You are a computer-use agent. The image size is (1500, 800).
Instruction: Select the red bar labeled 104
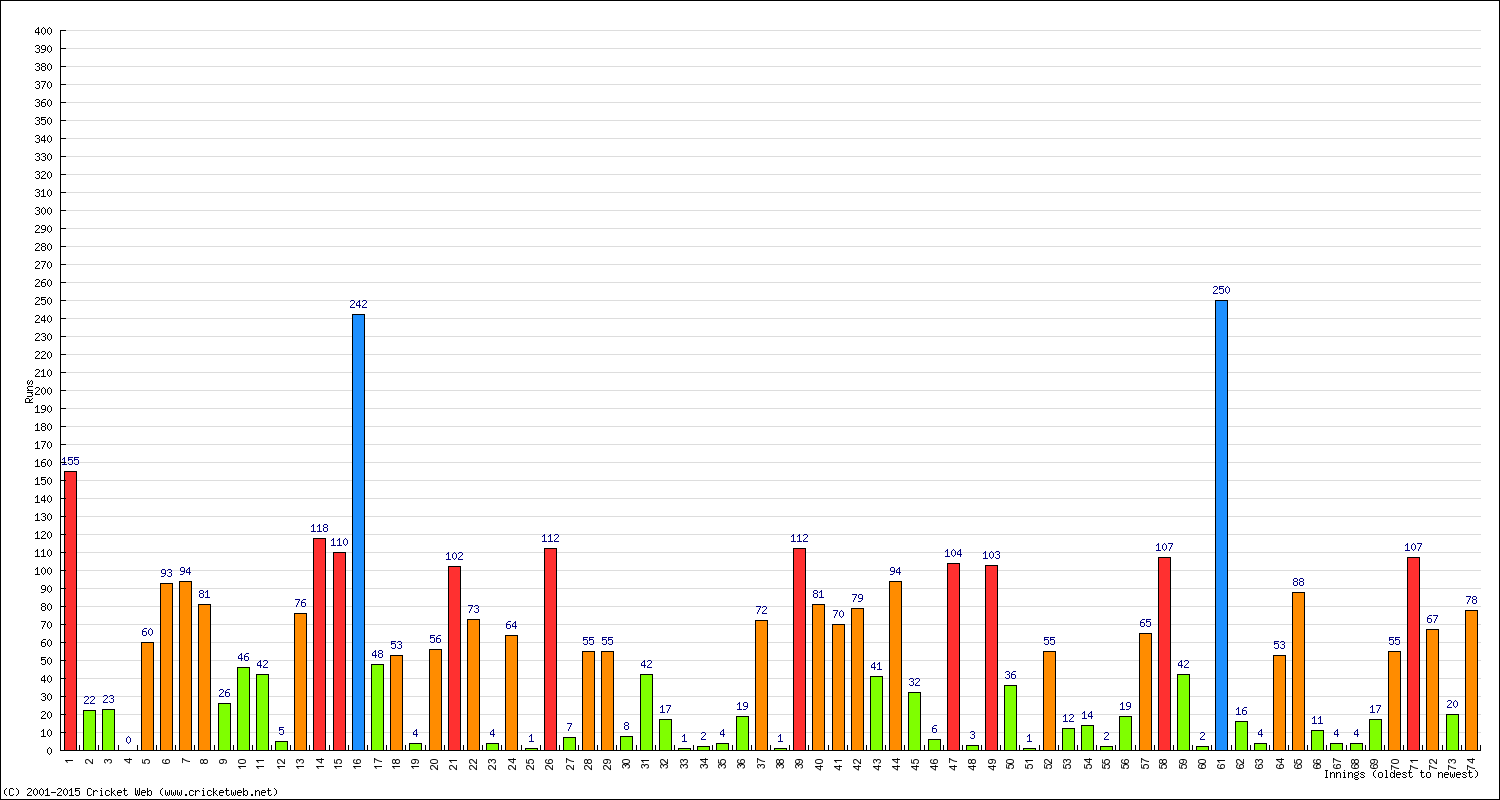click(x=953, y=656)
